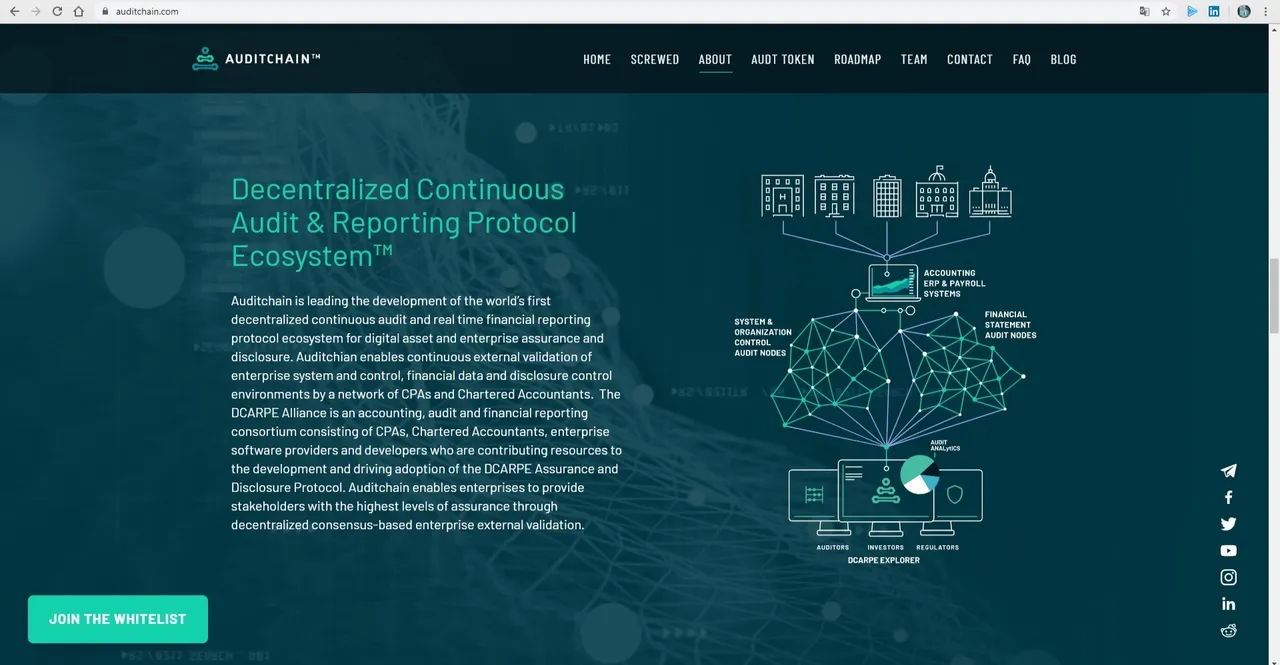Click the 'INVESTORS' diagram label
The height and width of the screenshot is (665, 1280).
point(885,547)
